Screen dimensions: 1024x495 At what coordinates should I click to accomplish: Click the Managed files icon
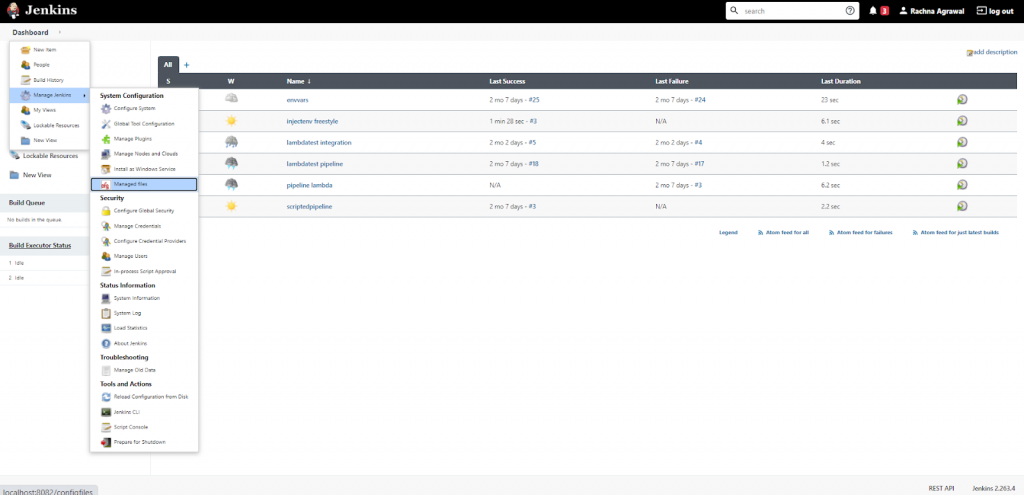[x=105, y=185]
